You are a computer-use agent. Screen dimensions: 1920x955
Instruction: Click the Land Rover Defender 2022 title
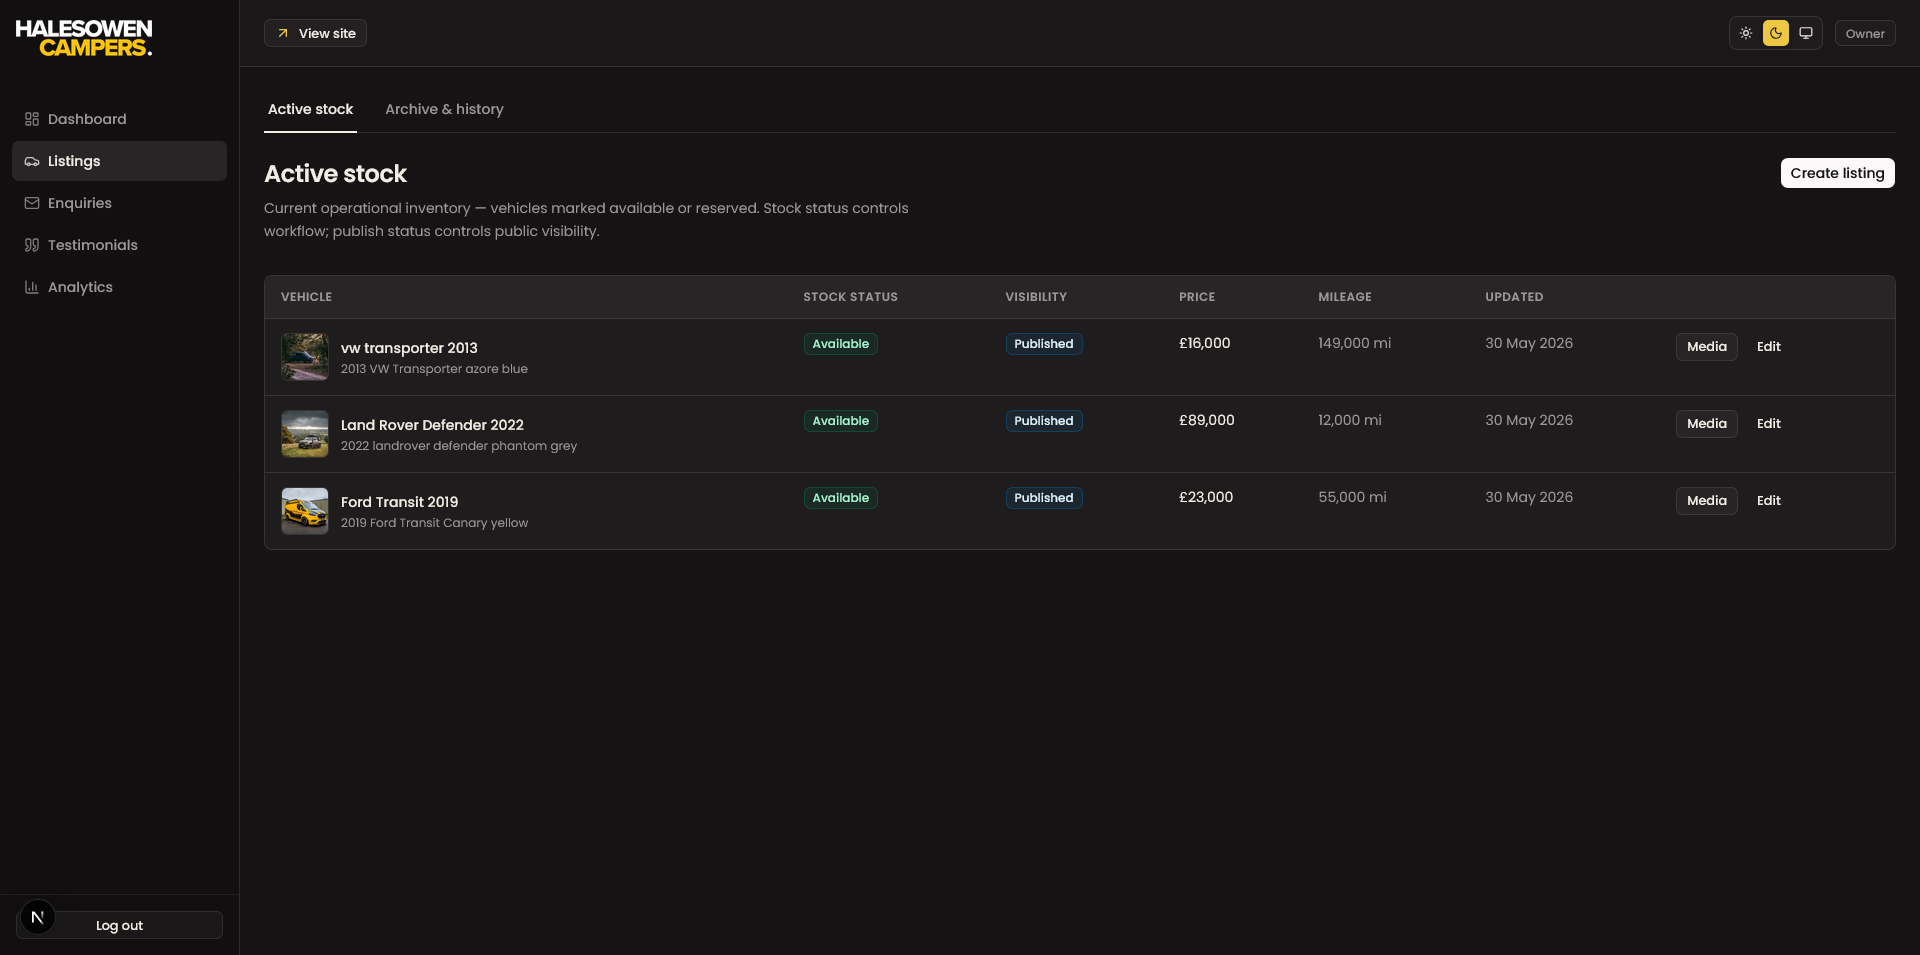[432, 425]
